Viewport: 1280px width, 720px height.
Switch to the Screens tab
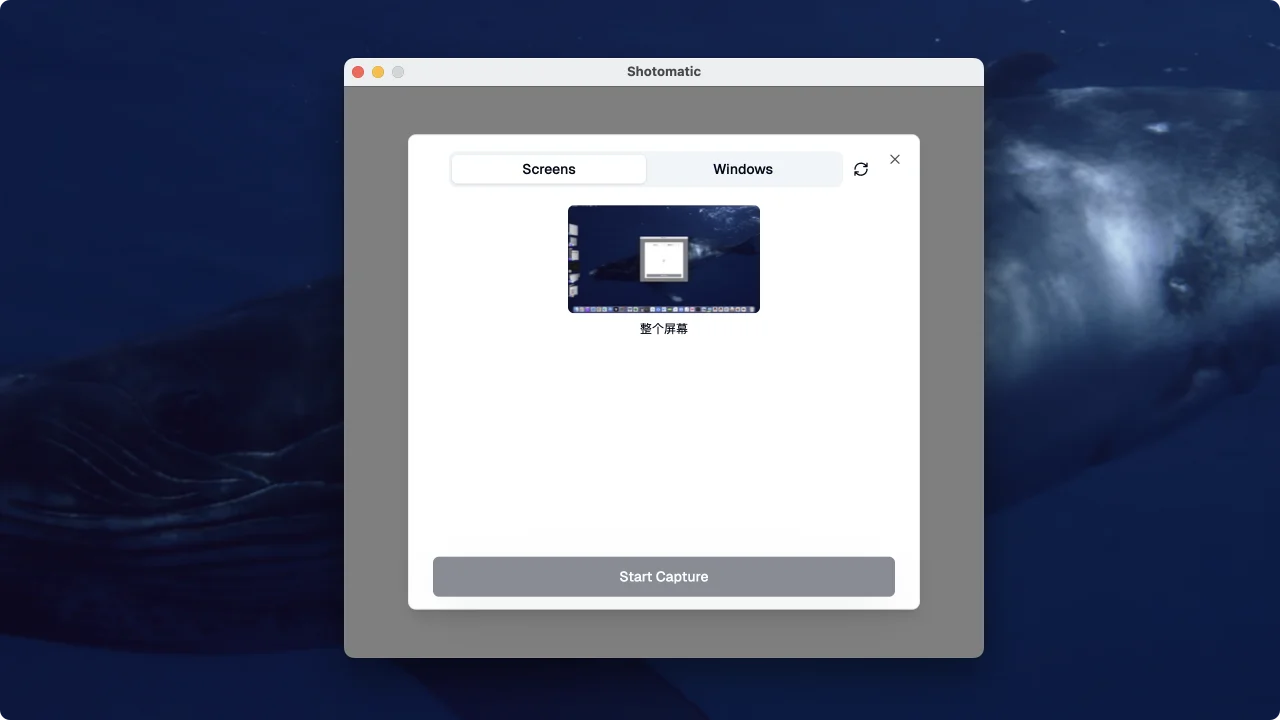pos(548,169)
